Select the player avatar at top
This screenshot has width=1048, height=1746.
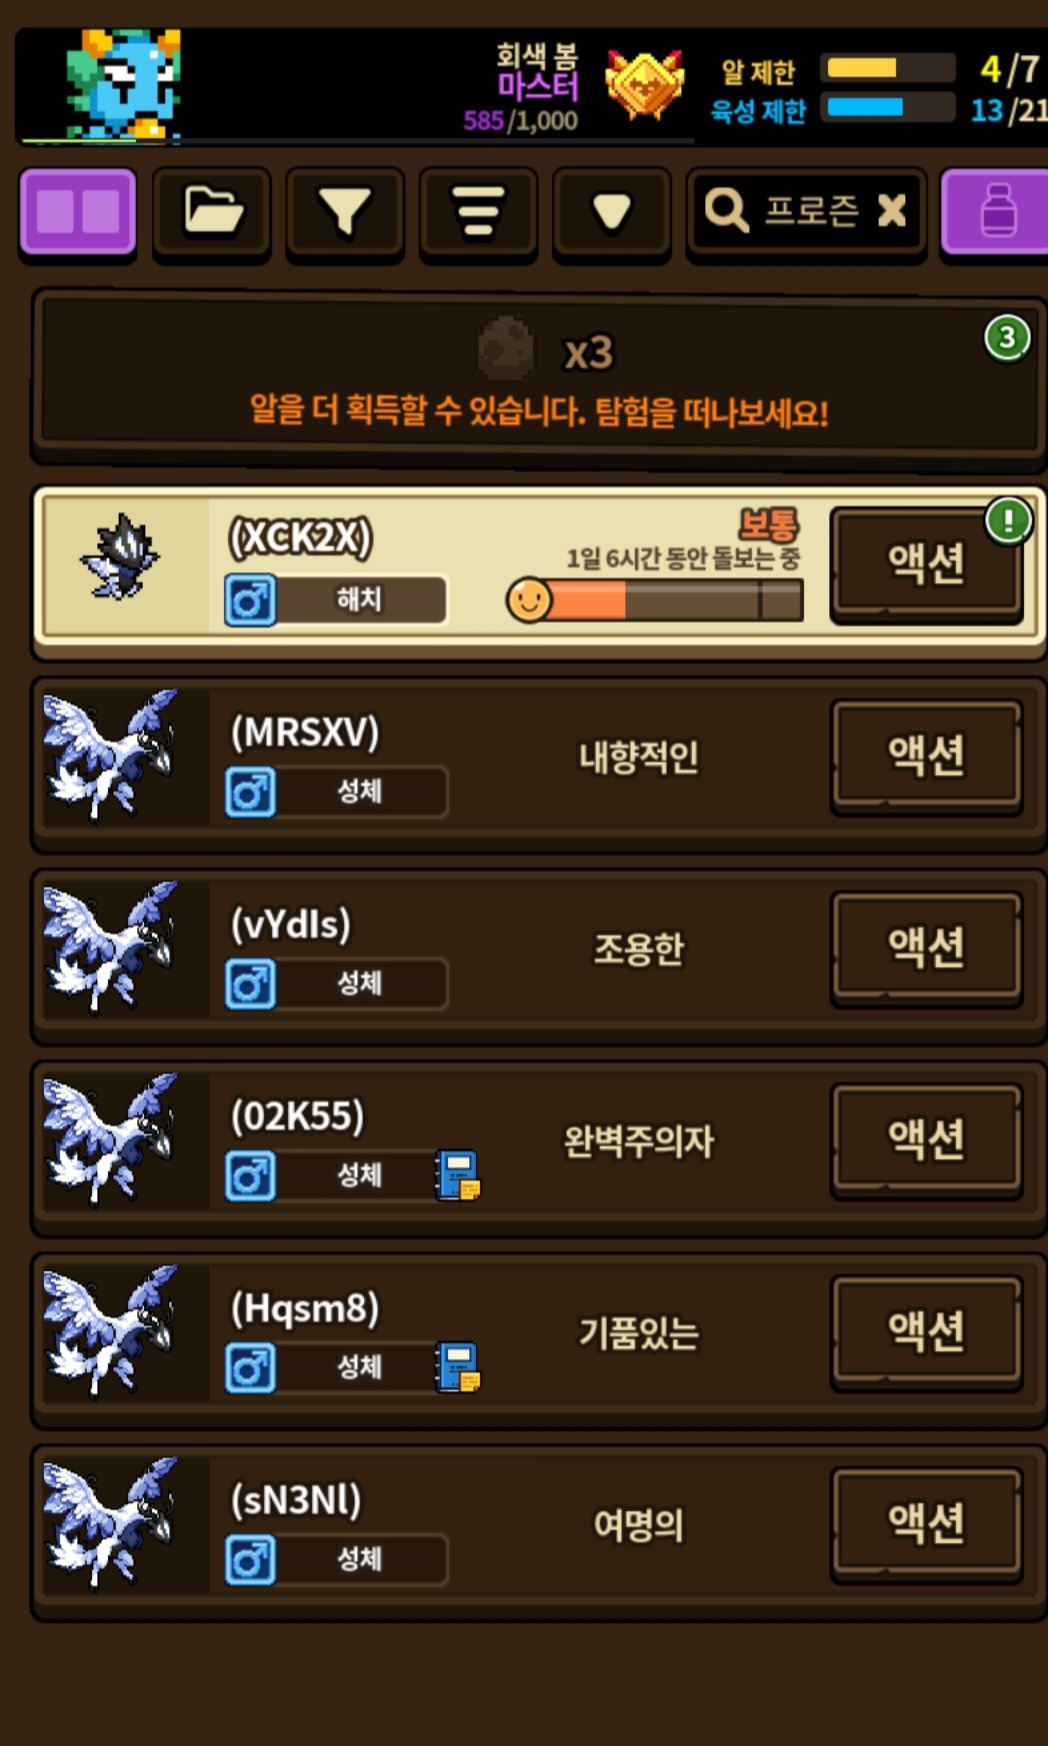point(123,84)
